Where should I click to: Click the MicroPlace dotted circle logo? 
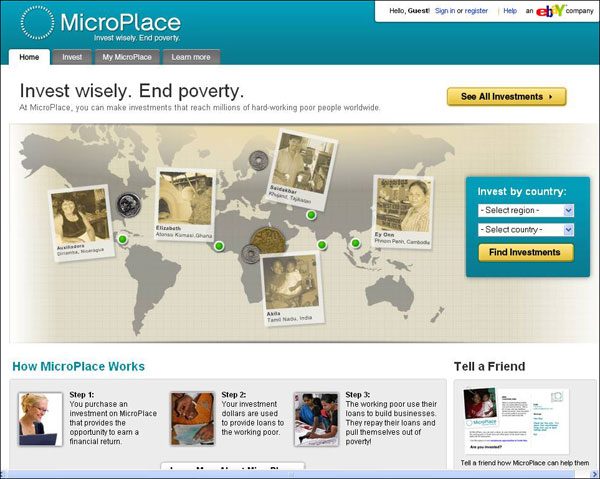coord(37,23)
